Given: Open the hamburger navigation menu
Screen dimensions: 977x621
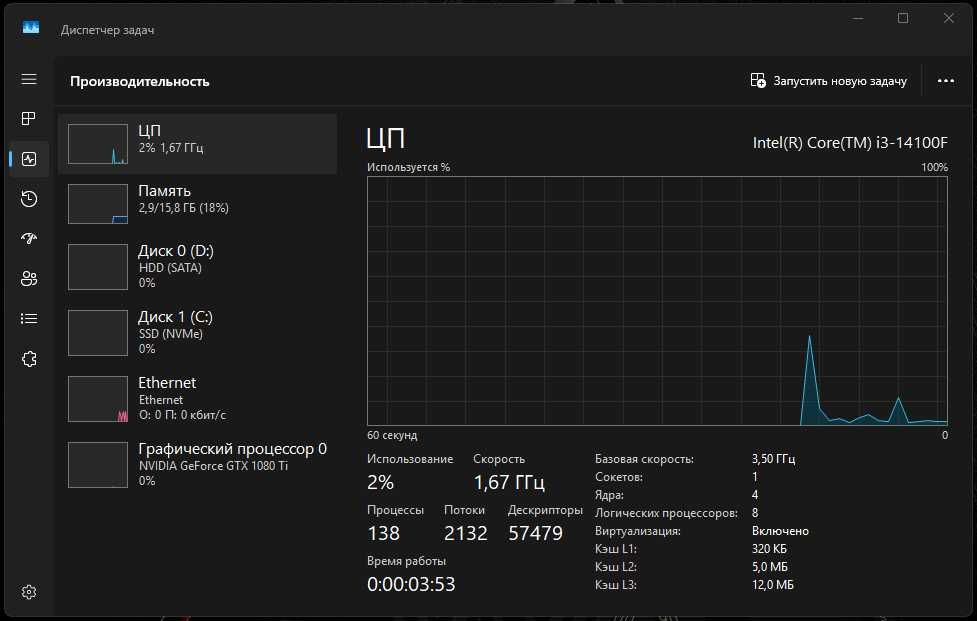Looking at the screenshot, I should [29, 79].
